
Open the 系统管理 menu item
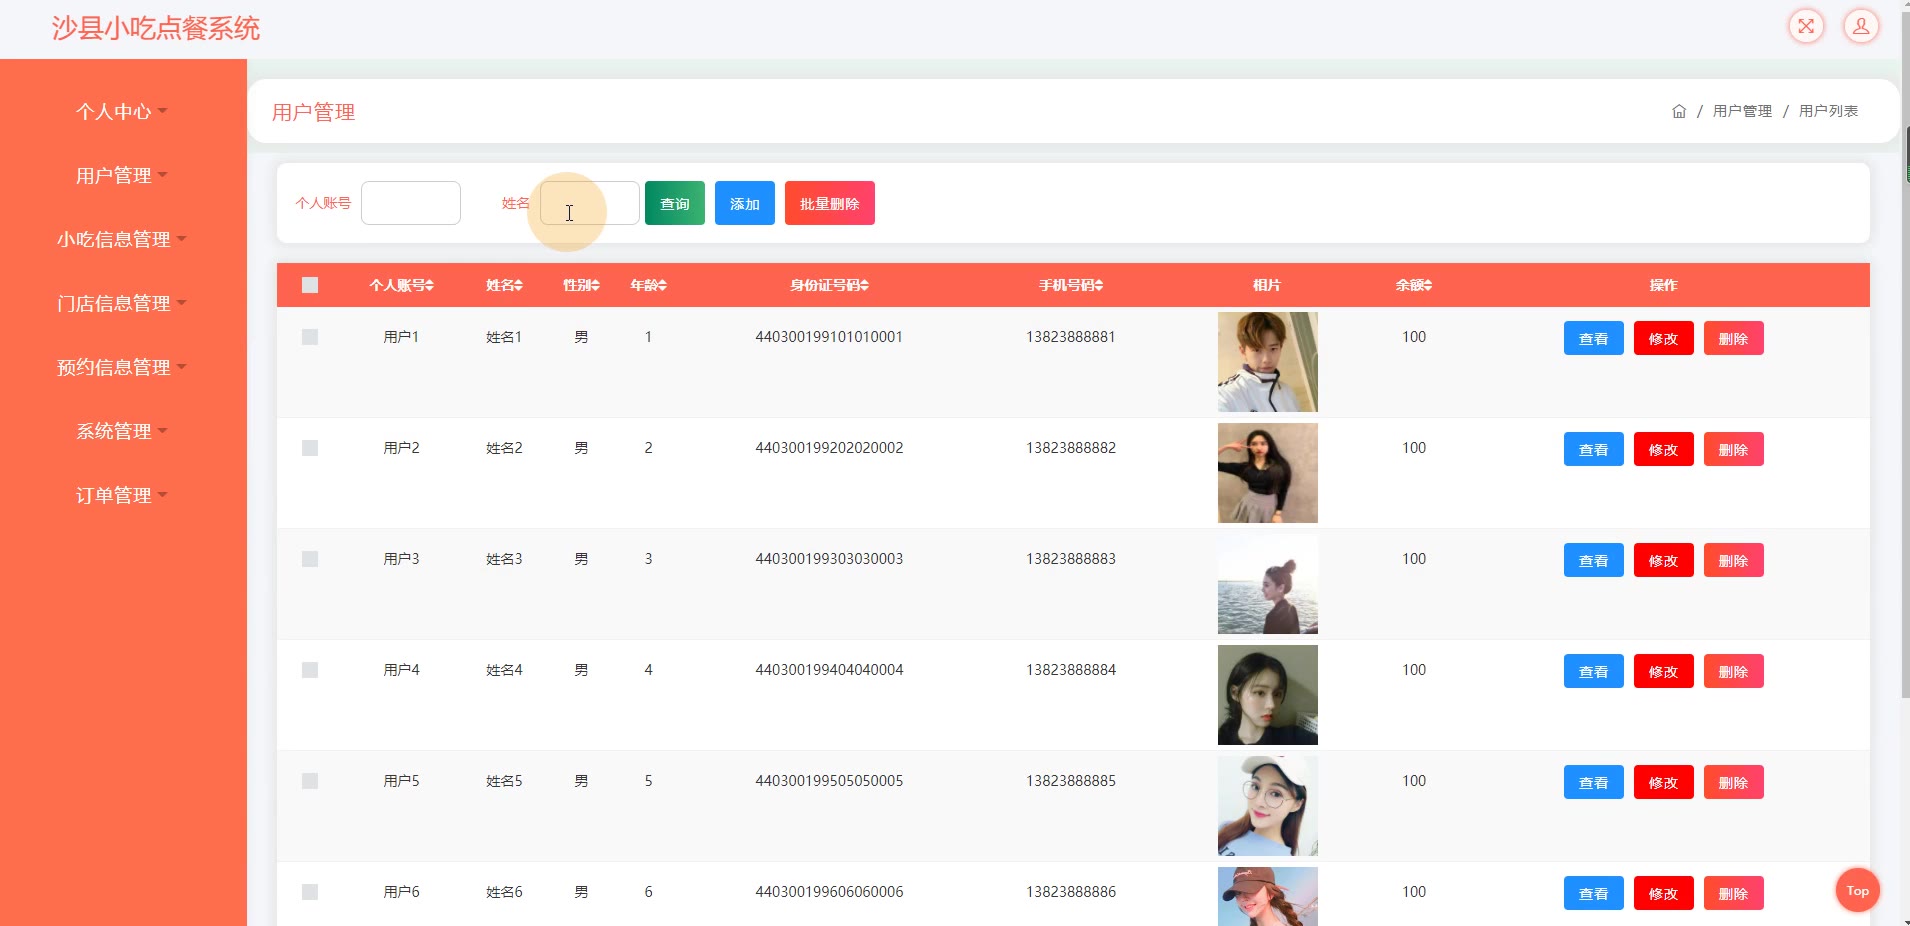click(120, 432)
